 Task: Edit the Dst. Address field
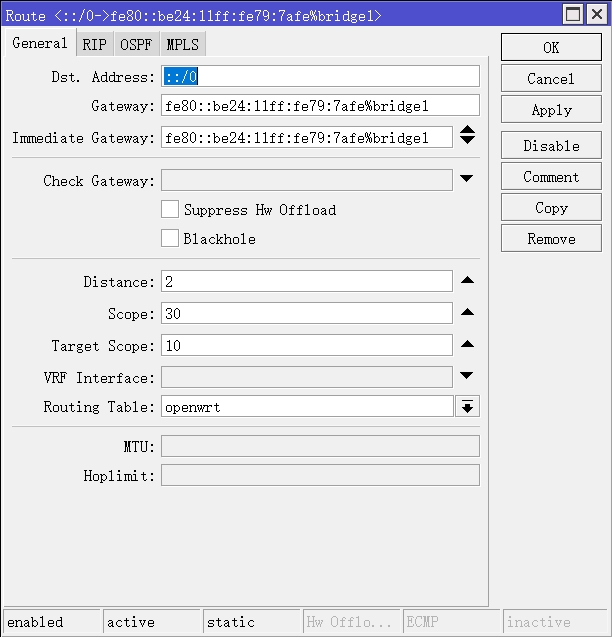[320, 76]
